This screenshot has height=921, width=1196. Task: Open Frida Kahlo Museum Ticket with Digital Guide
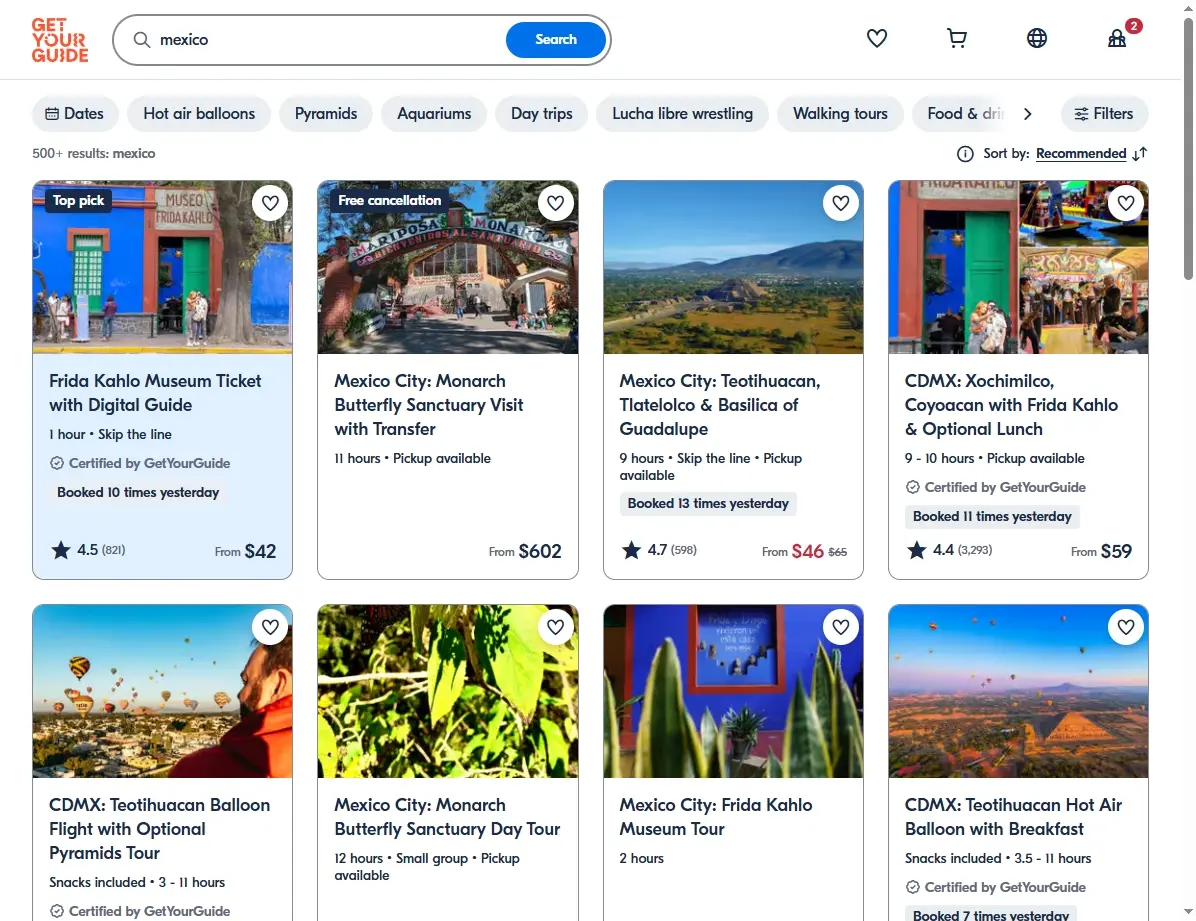click(155, 393)
